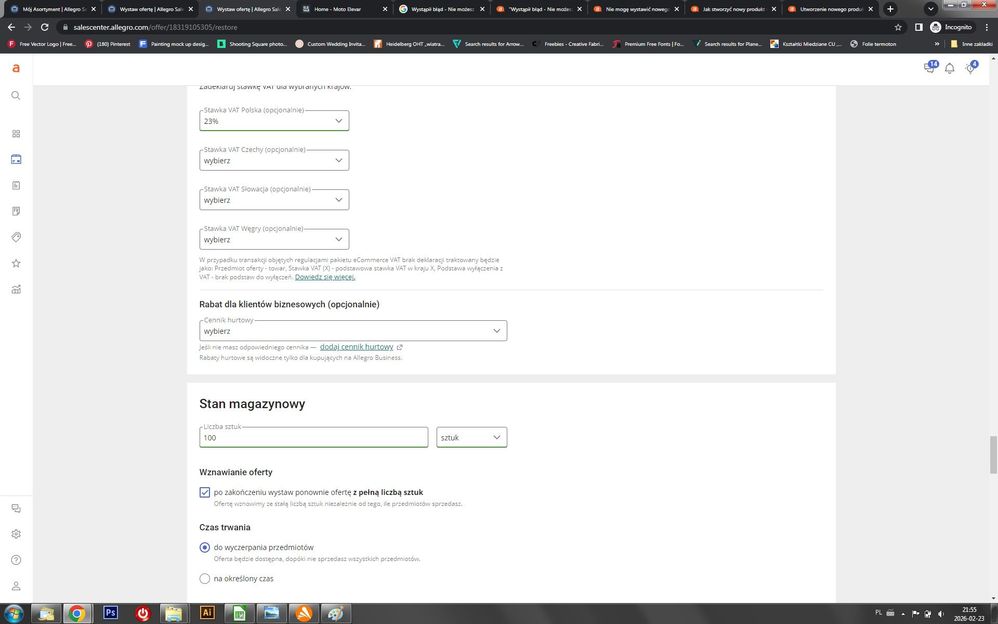Open the price tag icon in sidebar

tap(15, 238)
